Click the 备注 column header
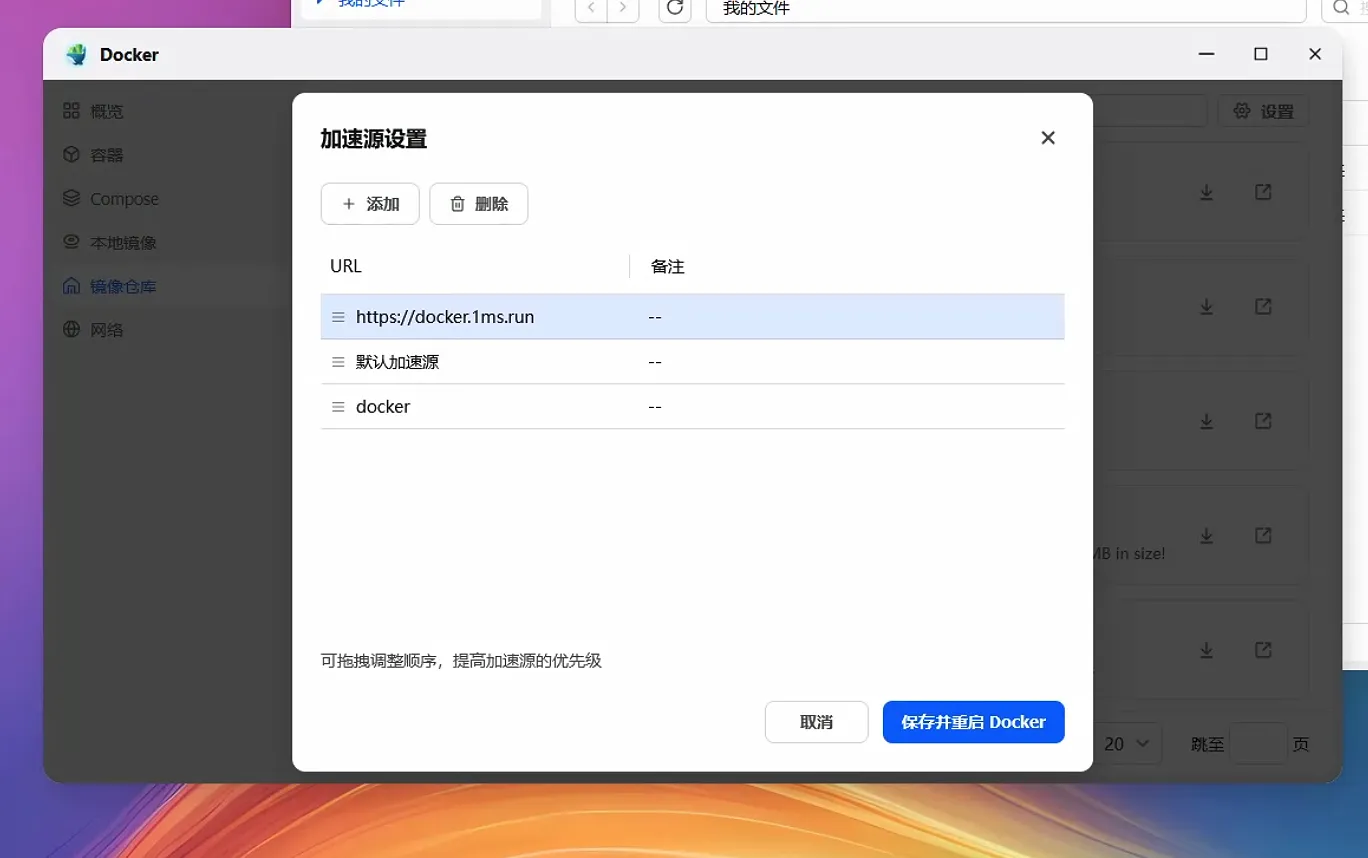The height and width of the screenshot is (858, 1368). click(667, 266)
